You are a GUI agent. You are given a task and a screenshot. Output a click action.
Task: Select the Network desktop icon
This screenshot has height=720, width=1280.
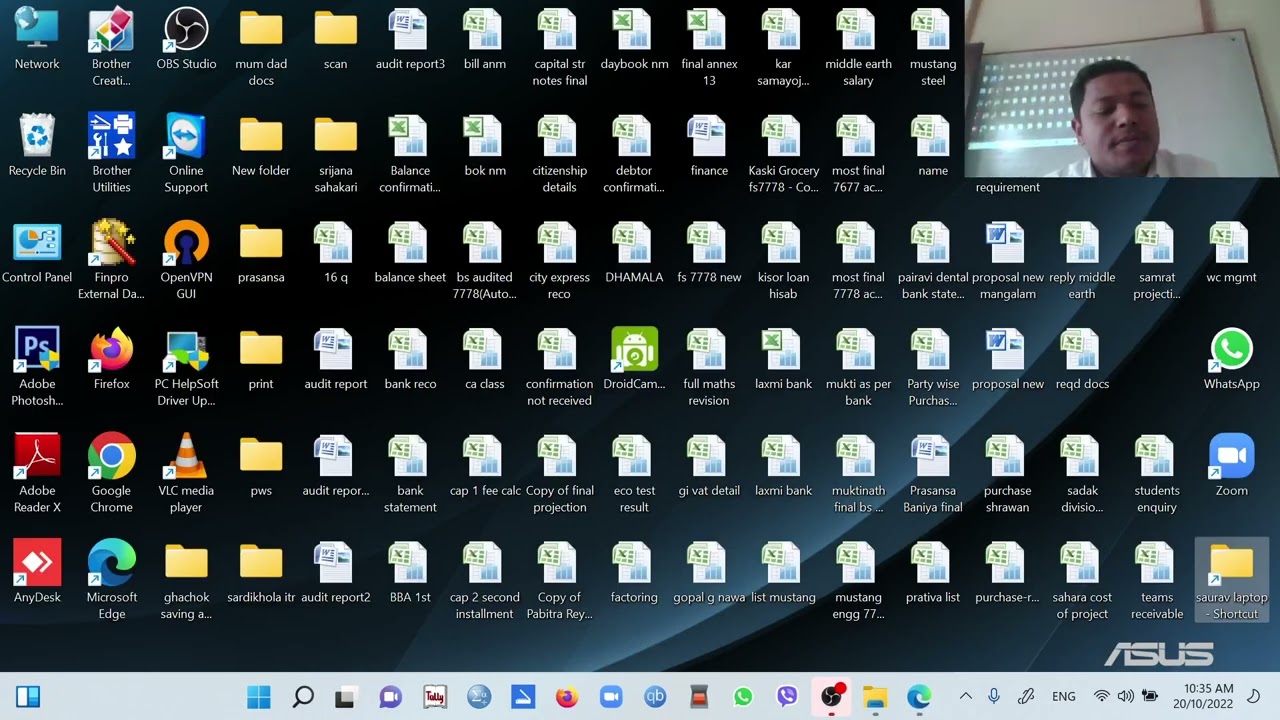pyautogui.click(x=37, y=40)
